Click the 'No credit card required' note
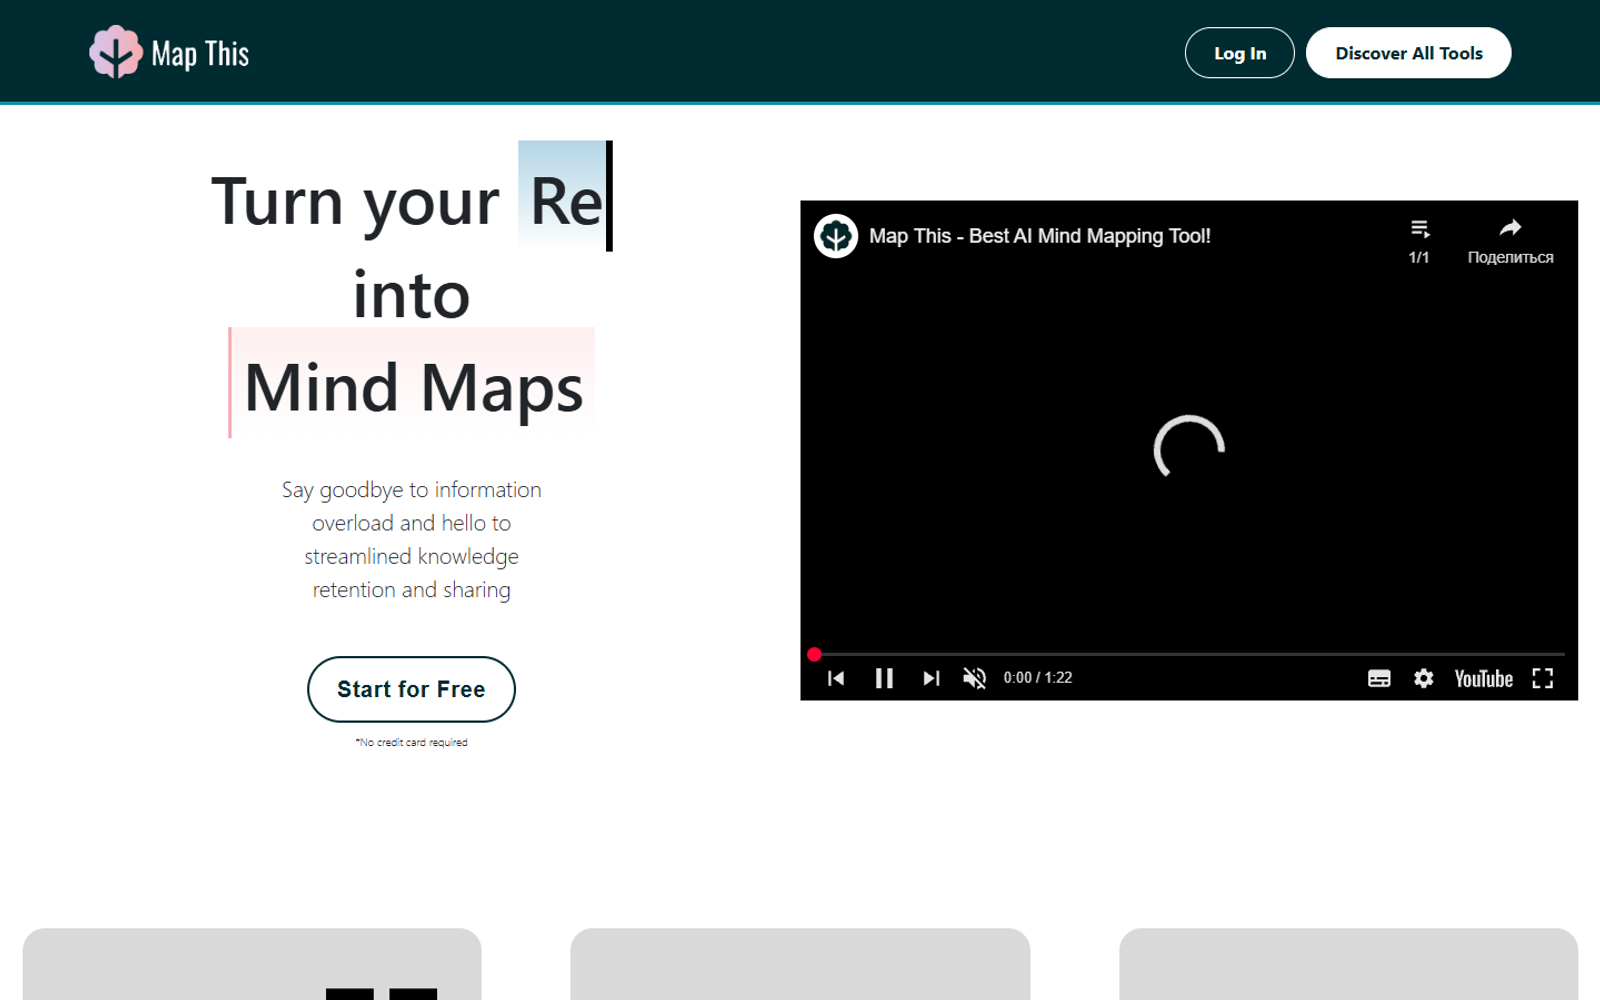Viewport: 1600px width, 1000px height. [x=411, y=742]
